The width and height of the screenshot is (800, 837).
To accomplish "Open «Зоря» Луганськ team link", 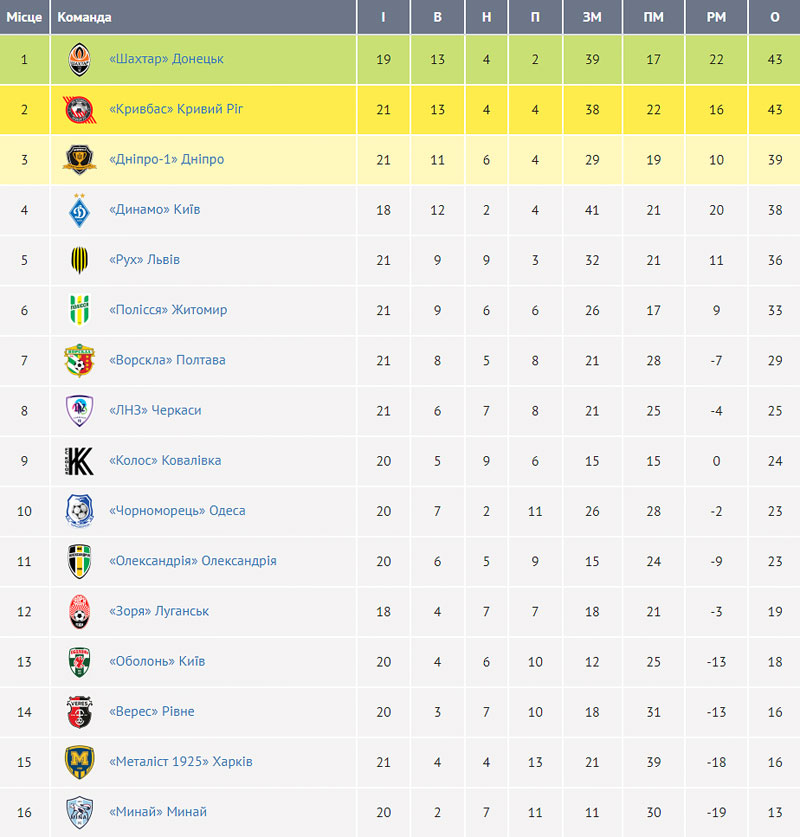I will 159,611.
